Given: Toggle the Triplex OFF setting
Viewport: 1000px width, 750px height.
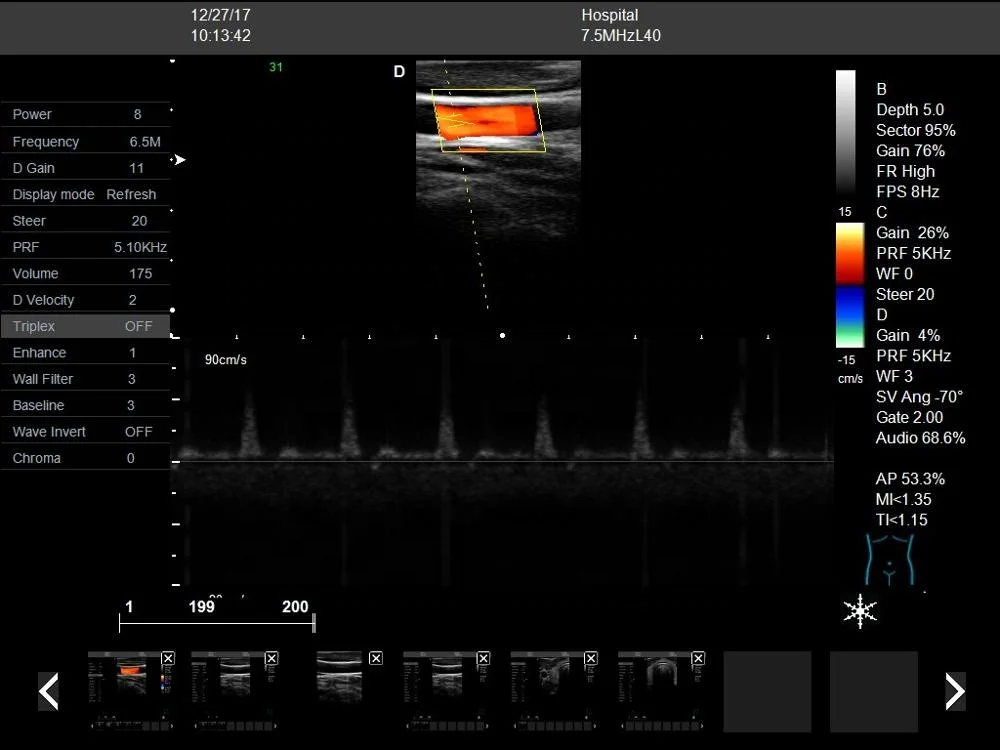Looking at the screenshot, I should pyautogui.click(x=85, y=326).
